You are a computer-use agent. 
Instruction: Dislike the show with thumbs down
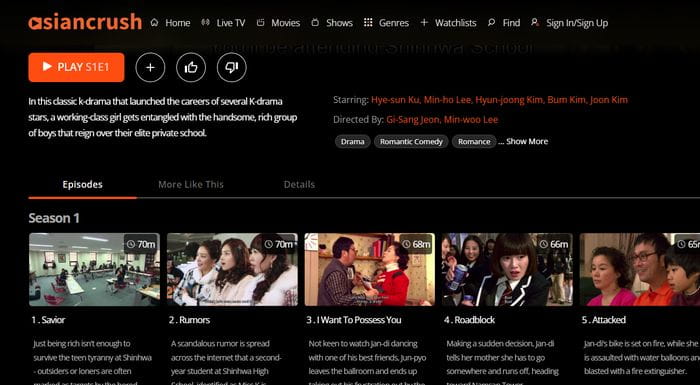pyautogui.click(x=232, y=67)
